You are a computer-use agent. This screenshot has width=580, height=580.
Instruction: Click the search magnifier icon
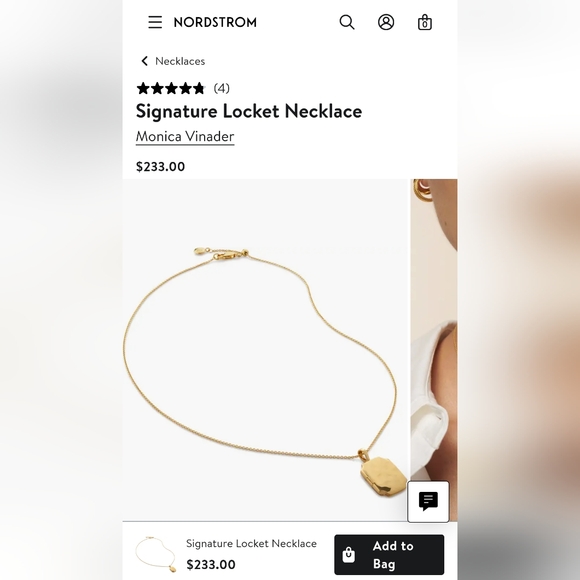[347, 22]
